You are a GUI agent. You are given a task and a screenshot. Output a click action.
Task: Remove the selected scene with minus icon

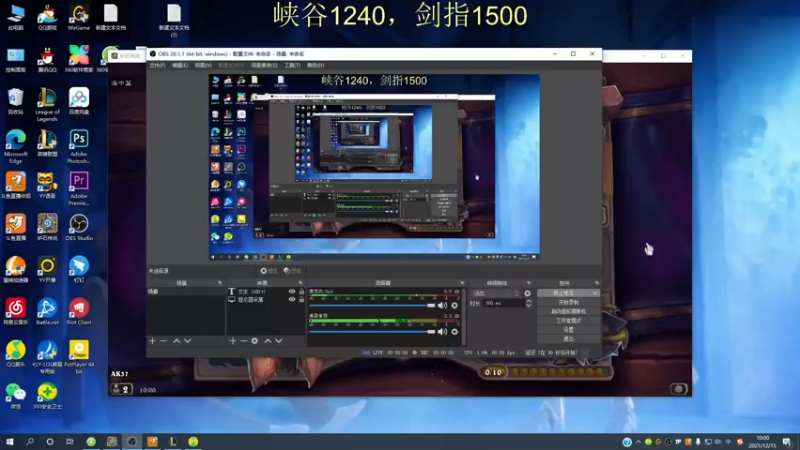tap(163, 341)
